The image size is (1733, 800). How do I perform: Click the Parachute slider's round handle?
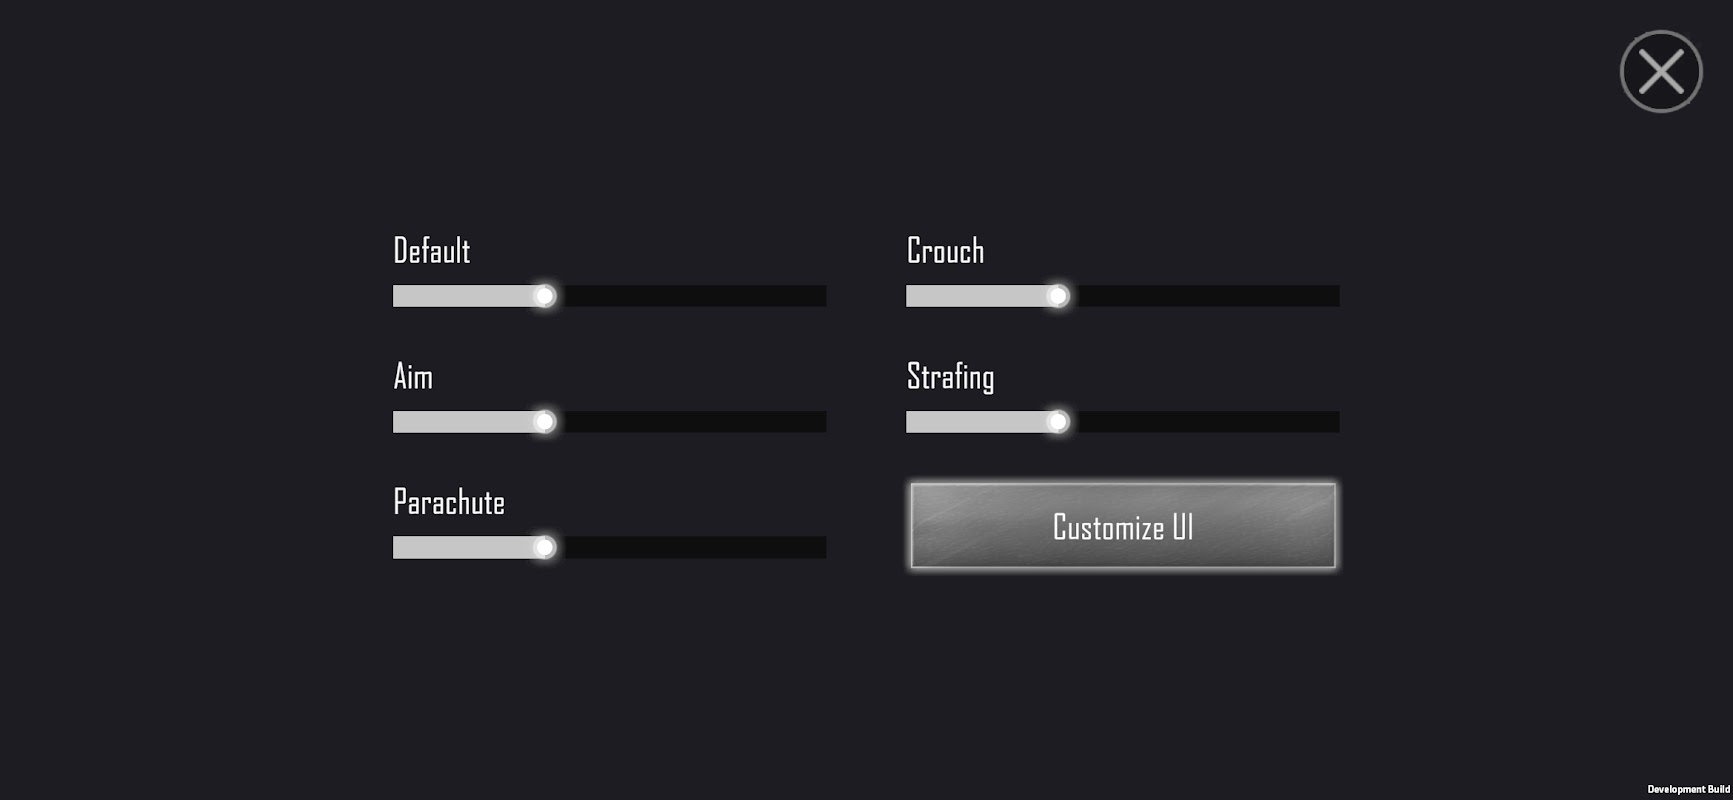click(x=544, y=547)
